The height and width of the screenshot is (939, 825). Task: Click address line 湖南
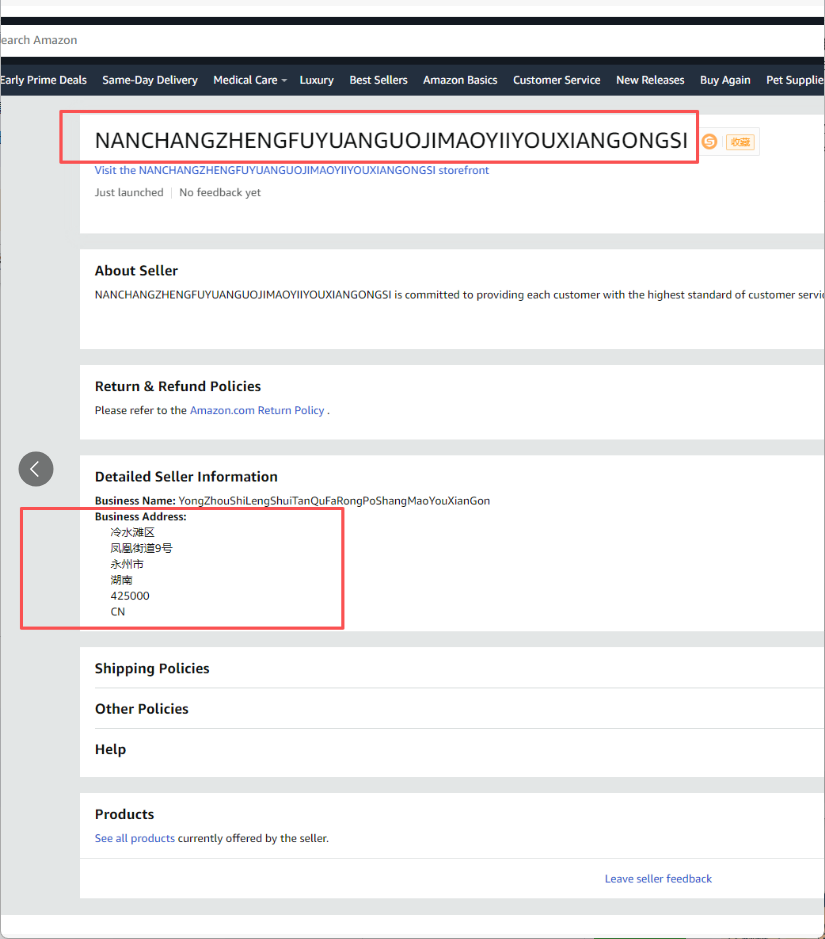pos(122,580)
